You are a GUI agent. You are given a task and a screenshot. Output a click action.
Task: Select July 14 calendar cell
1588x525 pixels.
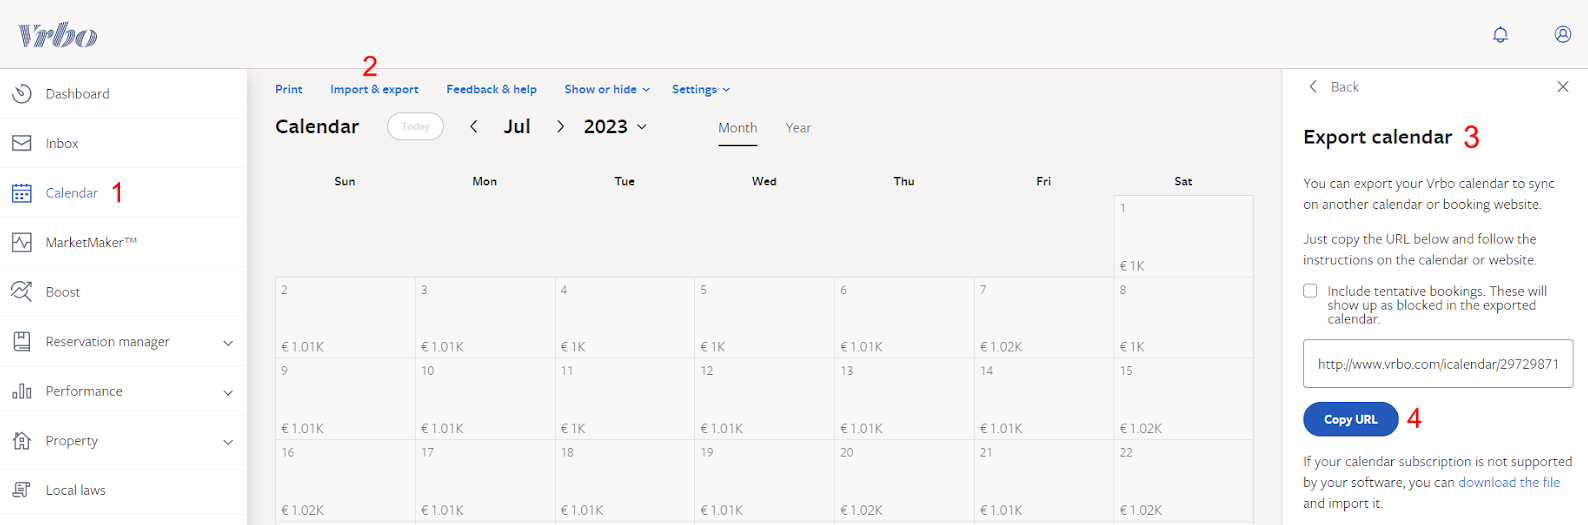click(1043, 399)
